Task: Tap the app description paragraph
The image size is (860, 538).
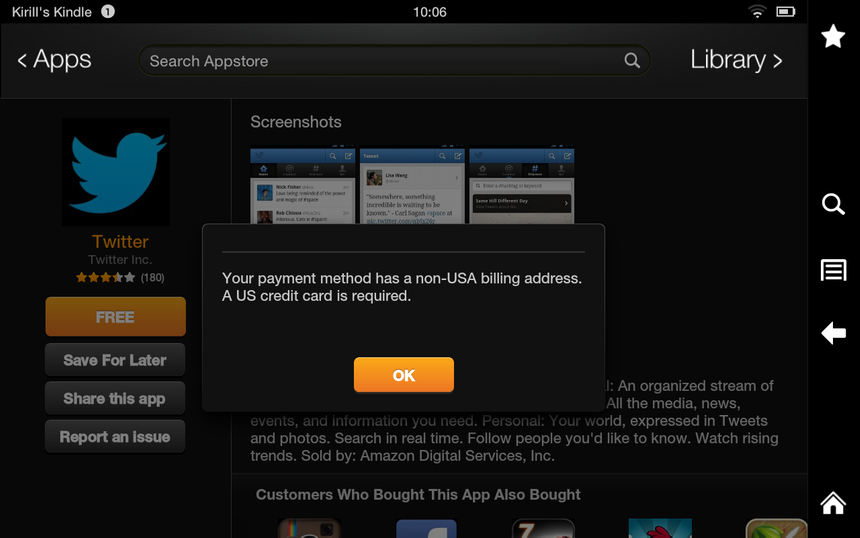Action: click(514, 421)
